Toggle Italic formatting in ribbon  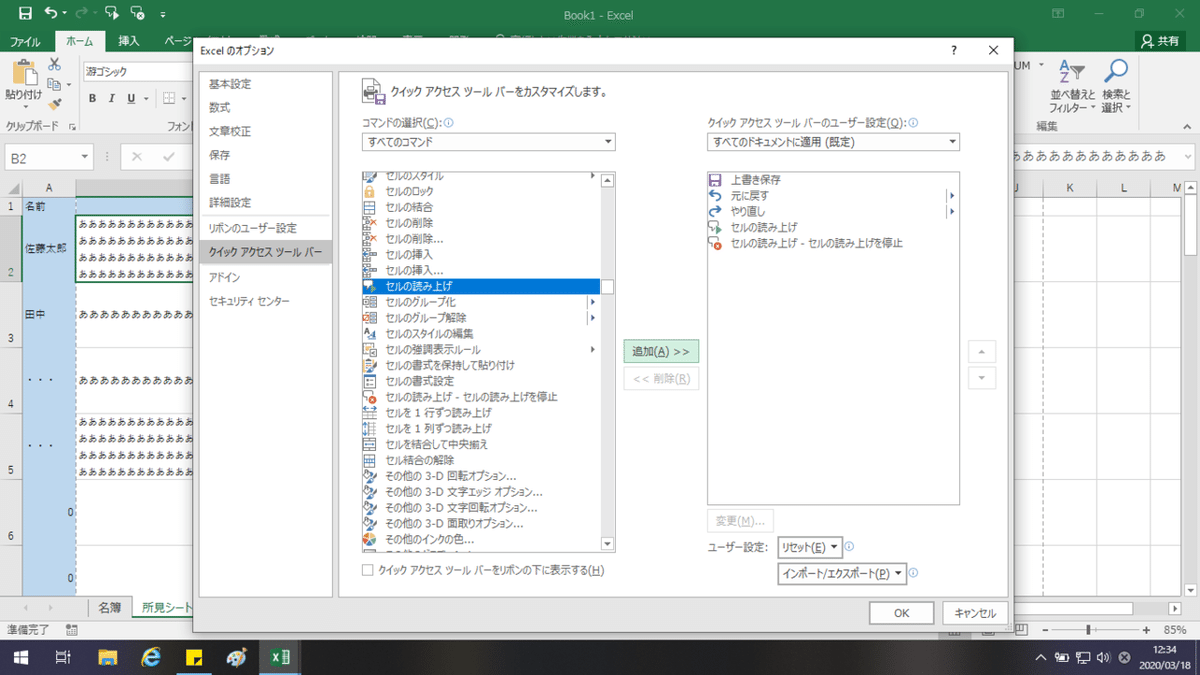112,98
